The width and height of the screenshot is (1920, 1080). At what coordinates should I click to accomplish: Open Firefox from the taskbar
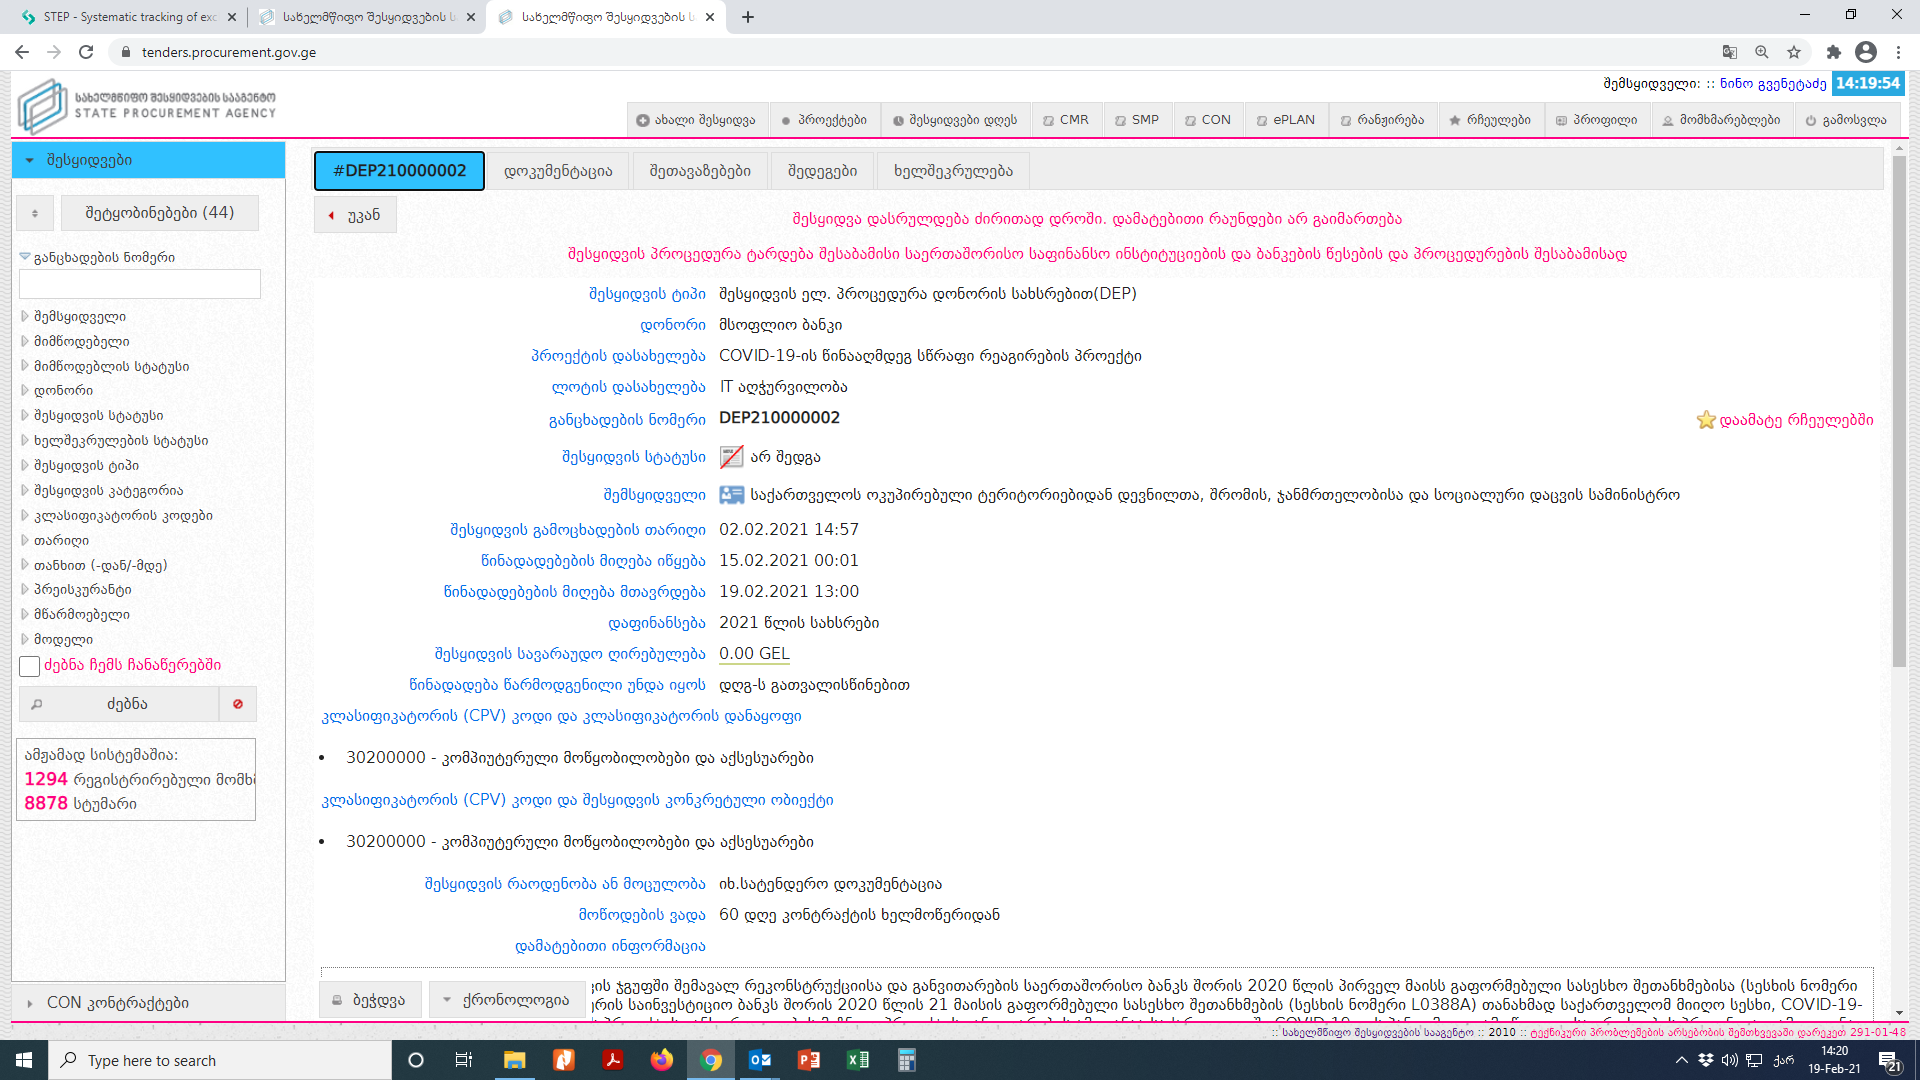click(661, 1060)
